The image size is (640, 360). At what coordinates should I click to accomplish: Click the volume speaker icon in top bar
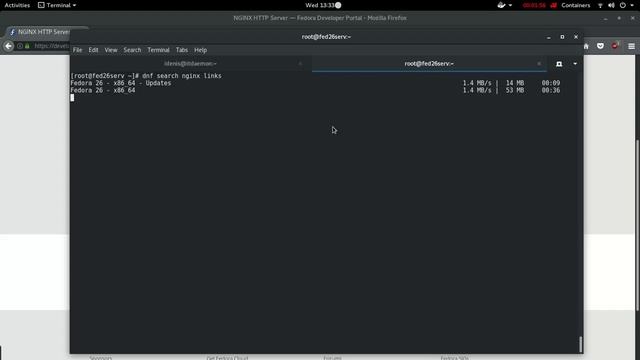[611, 5]
